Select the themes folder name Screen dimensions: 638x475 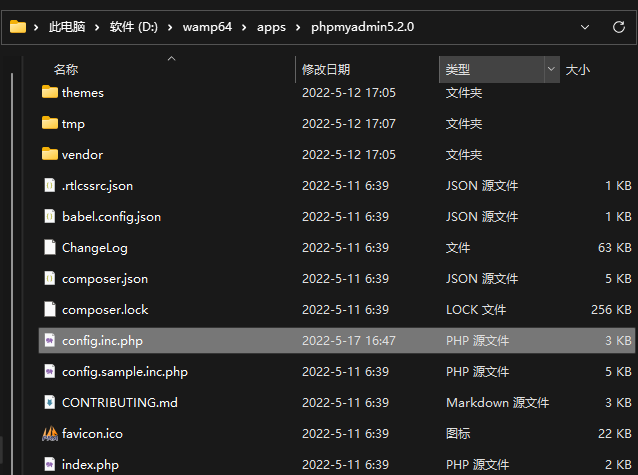83,93
